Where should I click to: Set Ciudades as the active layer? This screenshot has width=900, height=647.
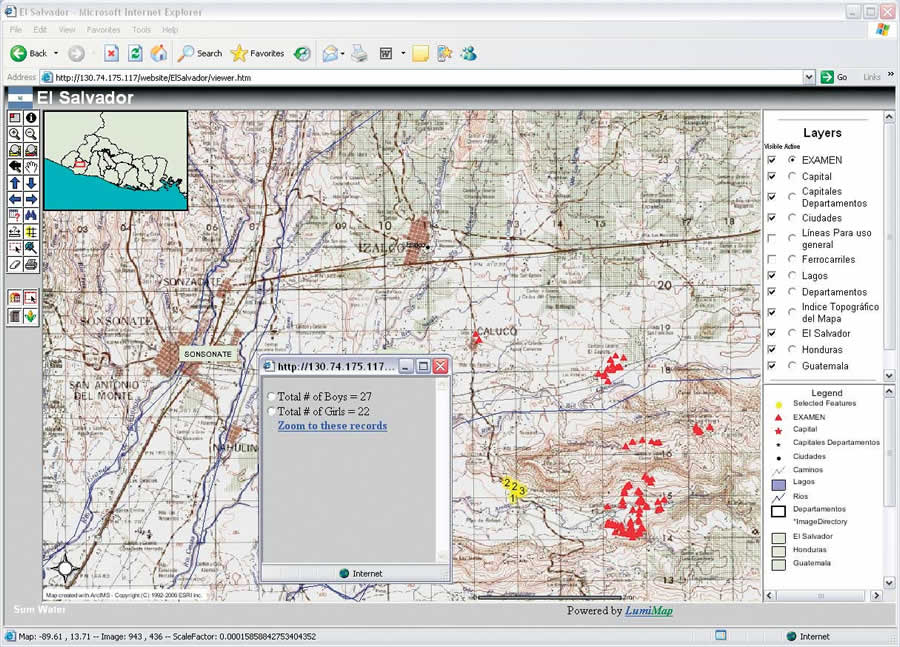click(792, 218)
